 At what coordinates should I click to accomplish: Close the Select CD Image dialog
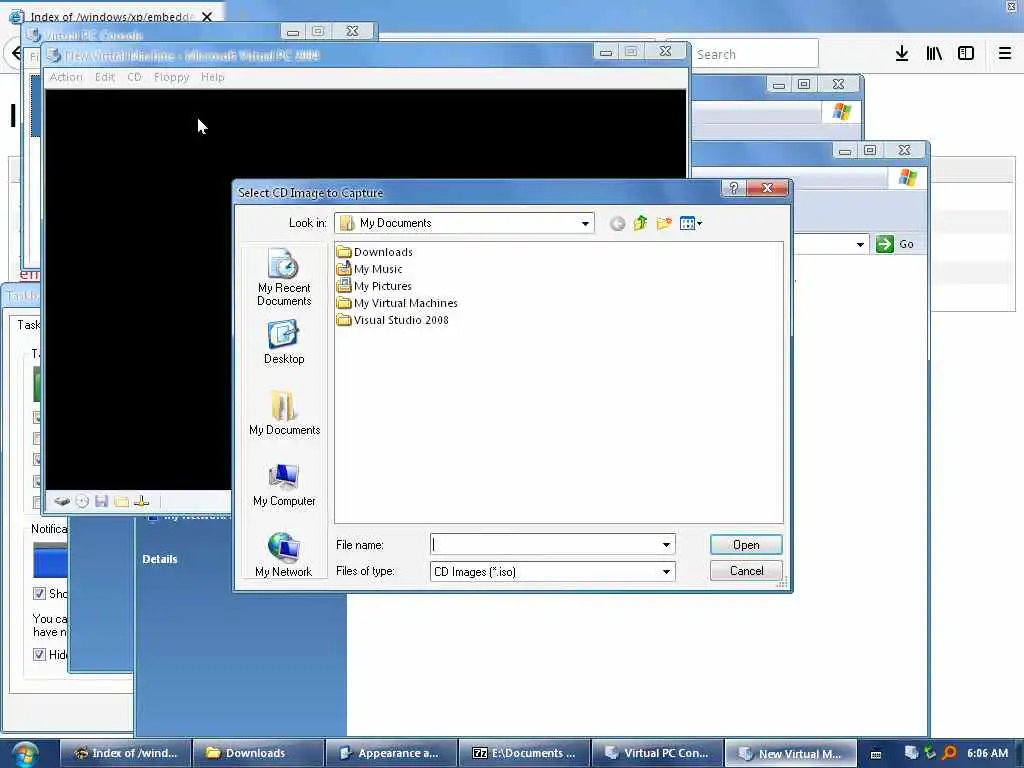tap(767, 188)
